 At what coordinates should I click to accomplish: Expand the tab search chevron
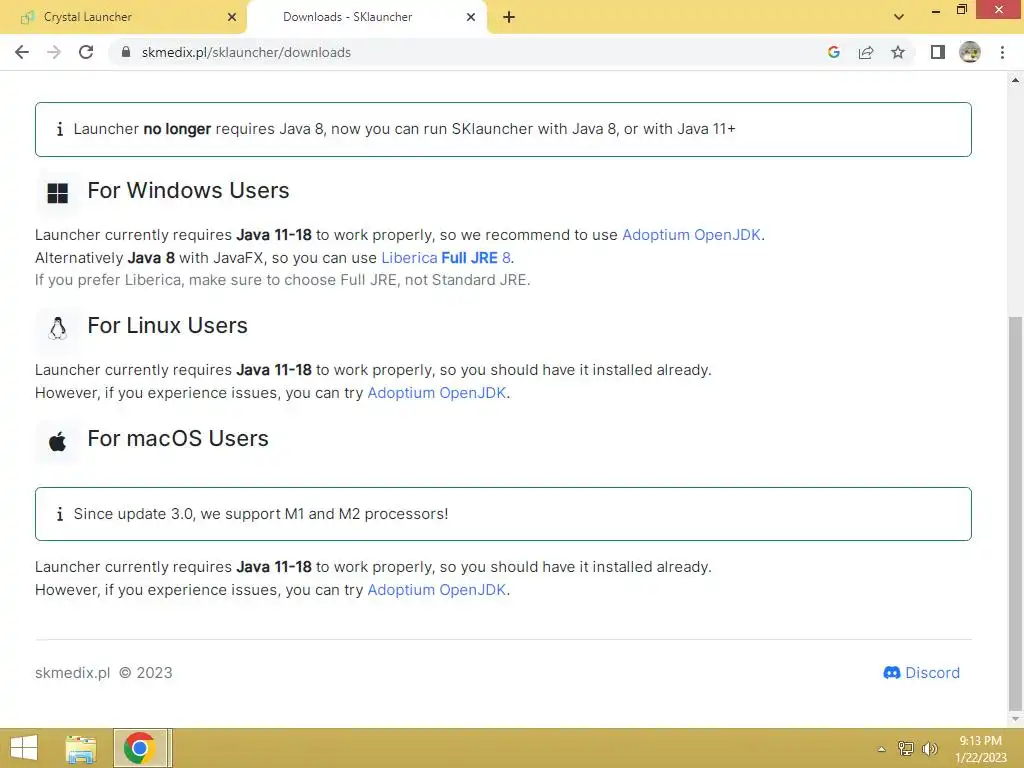click(x=899, y=17)
